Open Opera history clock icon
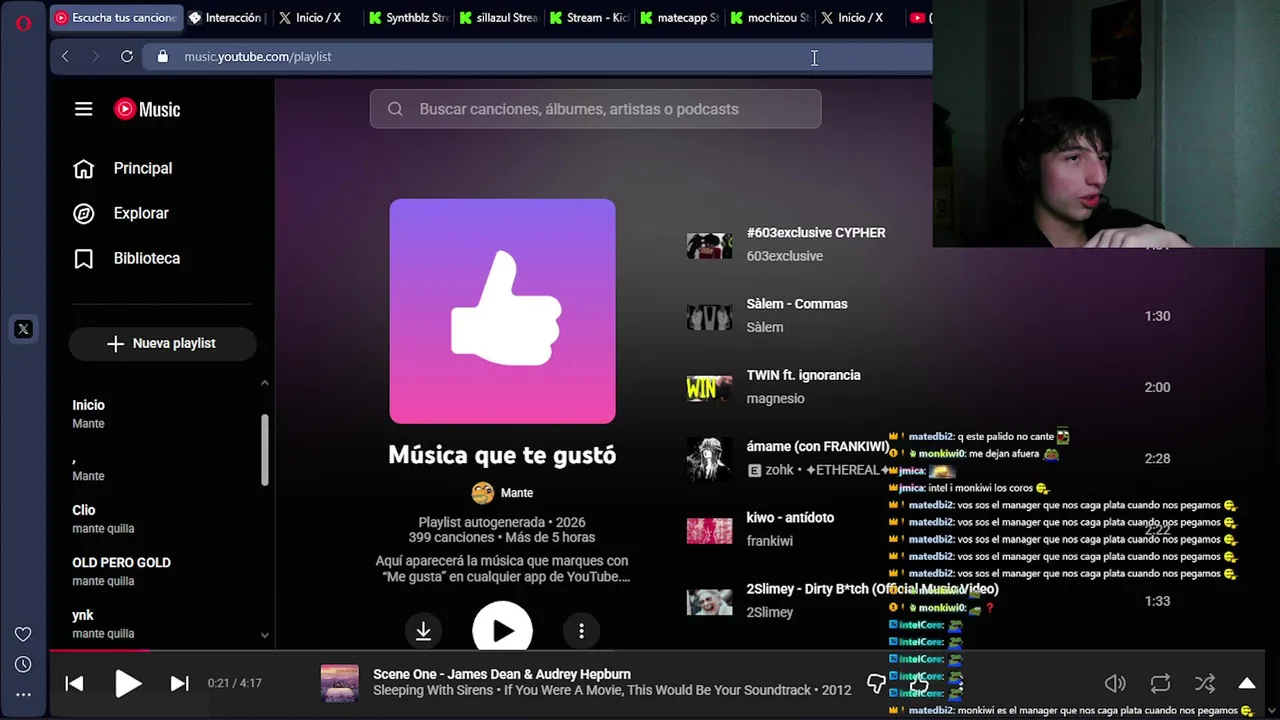Image resolution: width=1280 pixels, height=720 pixels. [23, 664]
